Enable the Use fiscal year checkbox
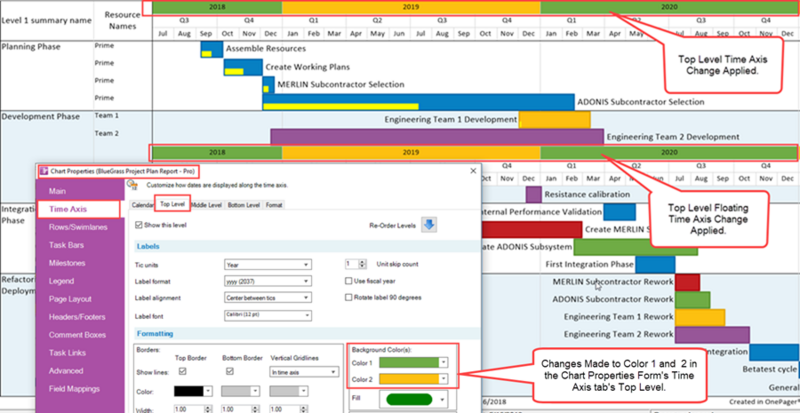 click(349, 280)
